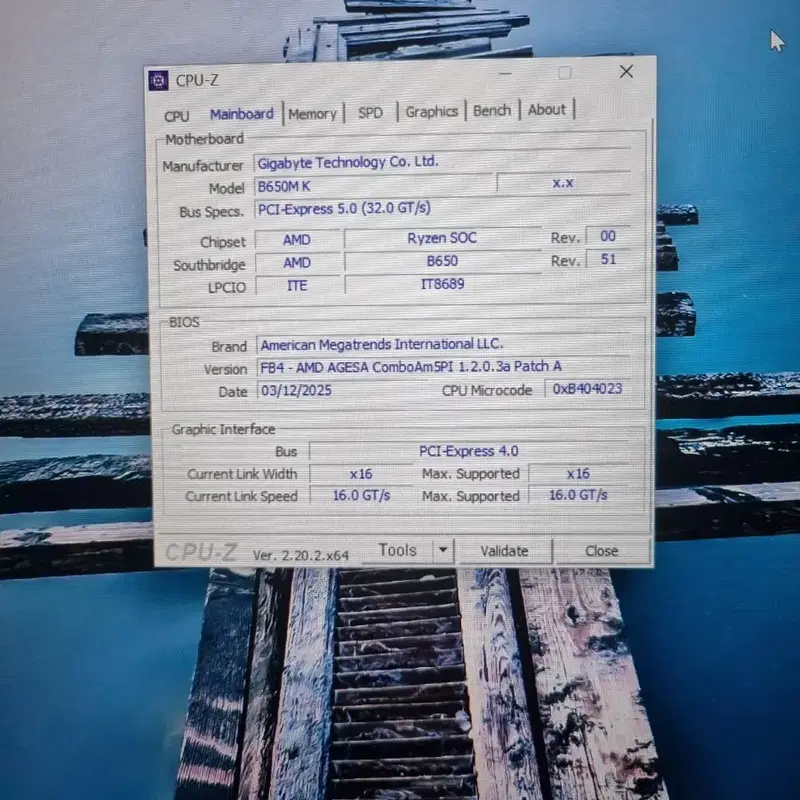
Task: Click the Chipset AMD vendor field
Action: (297, 240)
